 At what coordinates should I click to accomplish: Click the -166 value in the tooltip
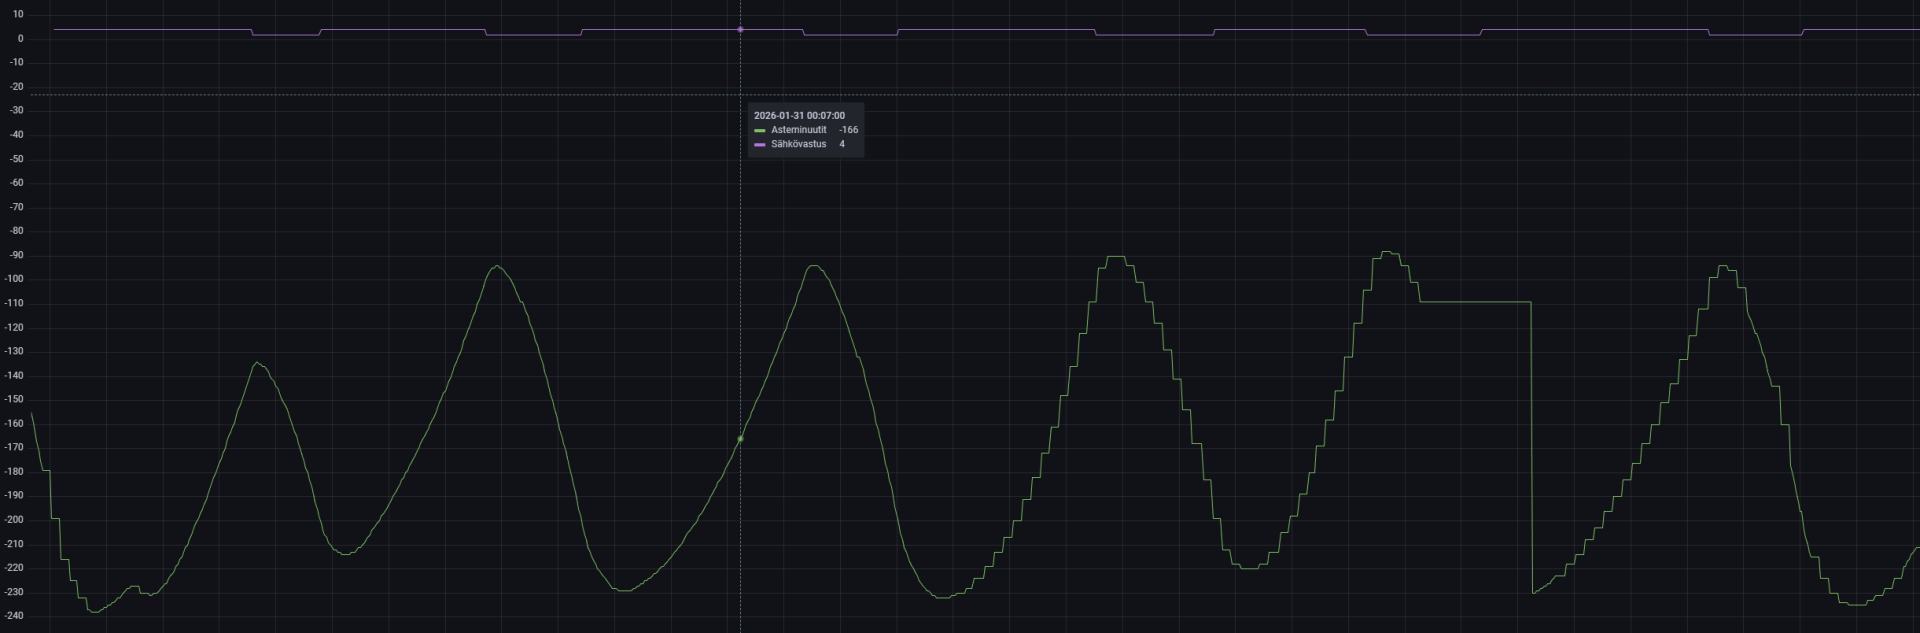click(848, 130)
